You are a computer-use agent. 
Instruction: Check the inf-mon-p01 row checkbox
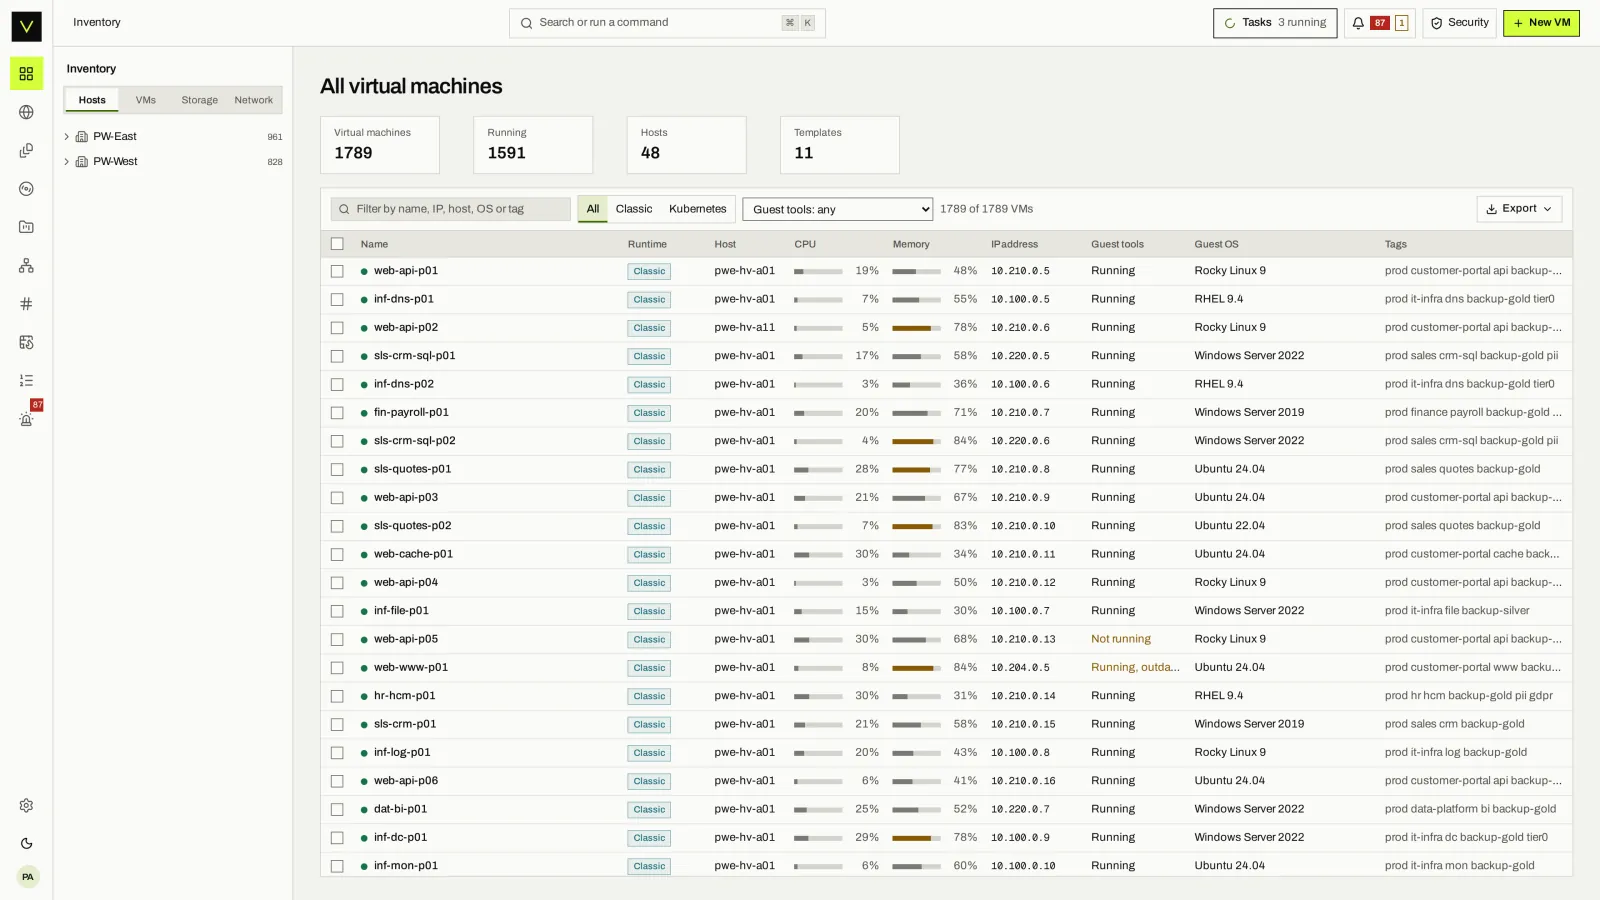tap(337, 866)
